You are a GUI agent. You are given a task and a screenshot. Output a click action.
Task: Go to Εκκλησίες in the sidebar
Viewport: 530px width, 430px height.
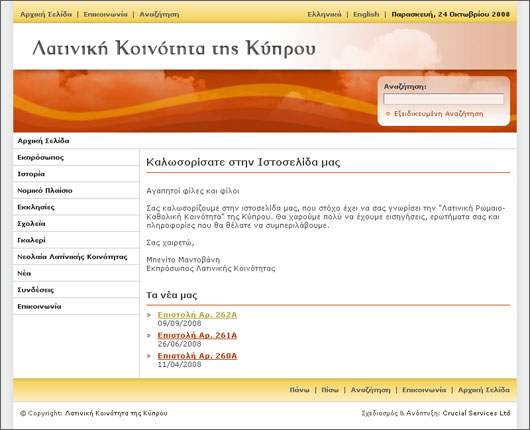[36, 207]
